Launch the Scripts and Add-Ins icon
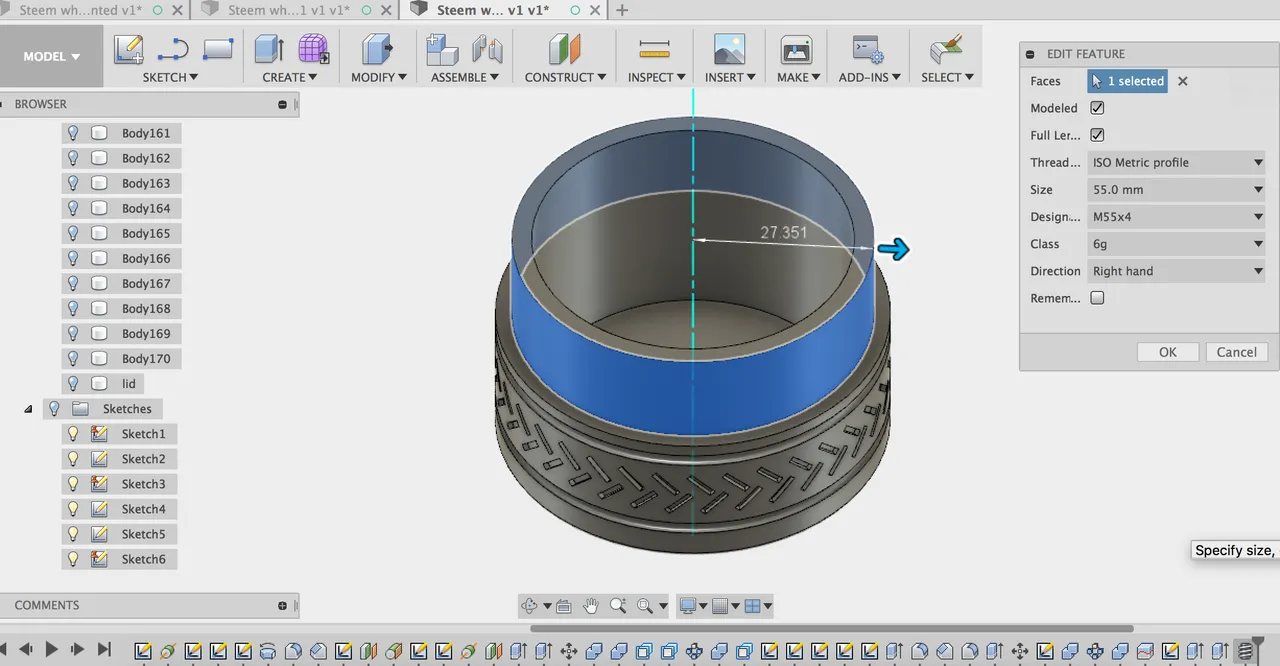 (x=866, y=49)
